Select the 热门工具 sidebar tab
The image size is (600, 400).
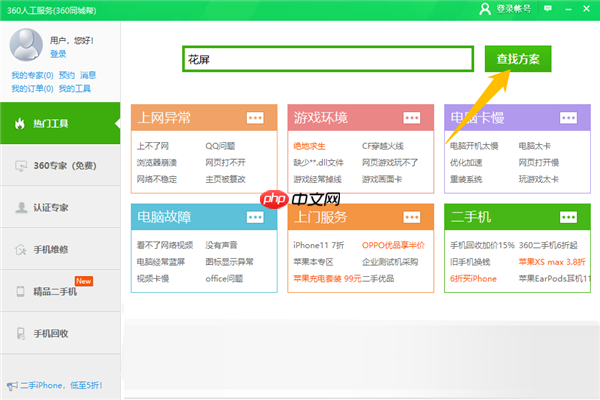(x=60, y=123)
